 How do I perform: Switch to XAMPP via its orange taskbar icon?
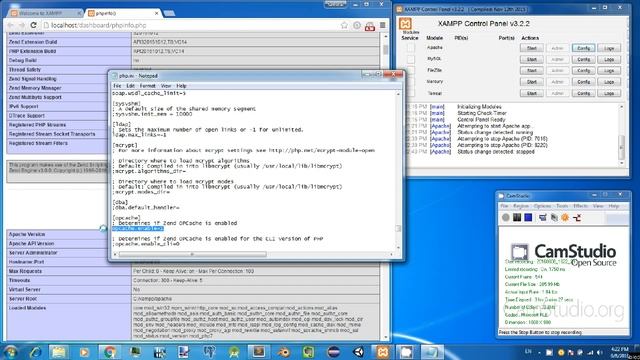pyautogui.click(x=383, y=352)
